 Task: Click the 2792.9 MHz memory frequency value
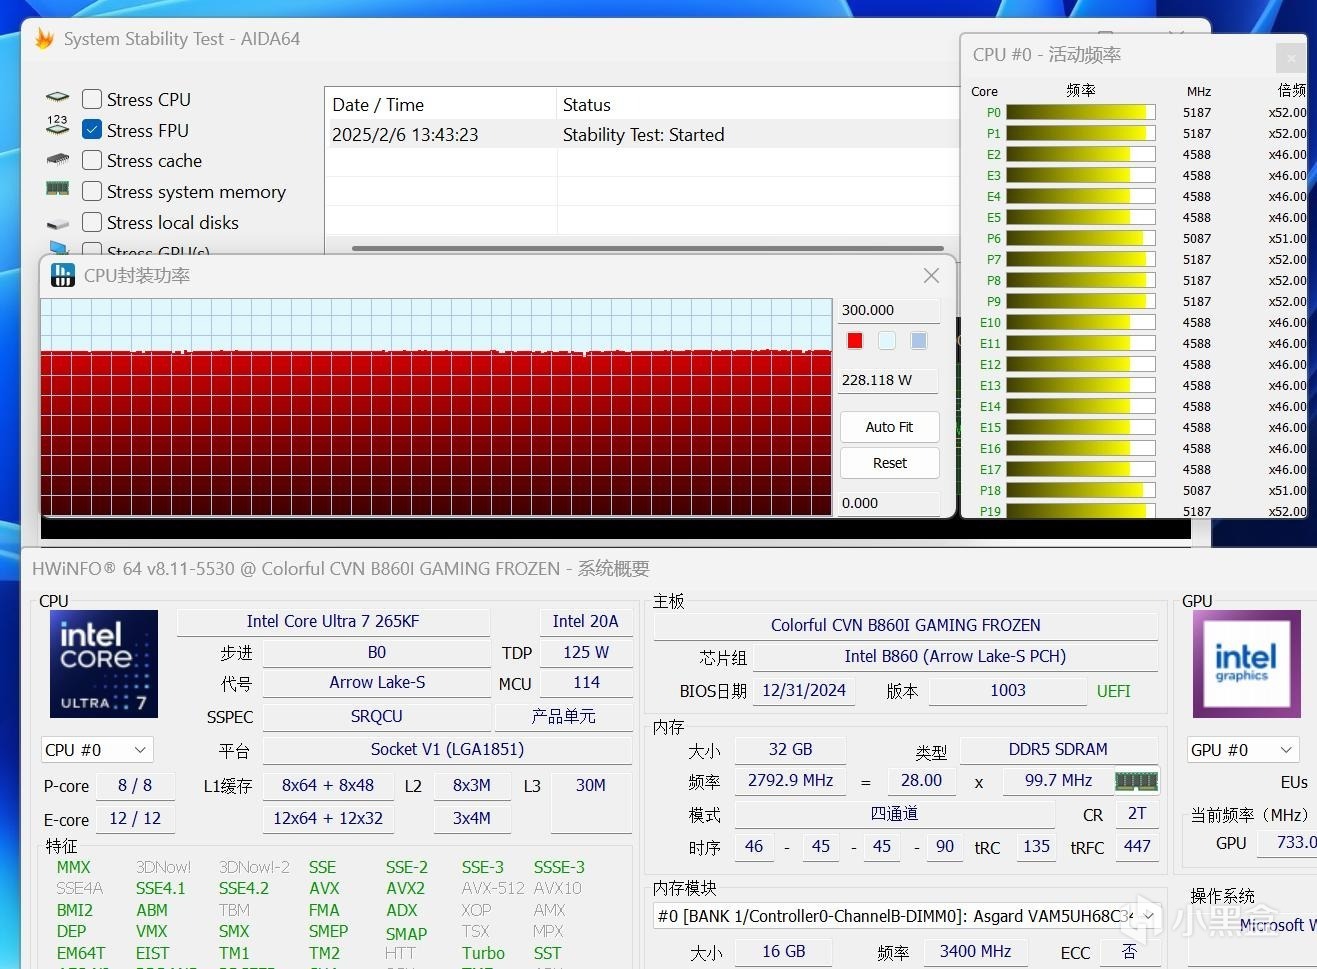pyautogui.click(x=790, y=780)
